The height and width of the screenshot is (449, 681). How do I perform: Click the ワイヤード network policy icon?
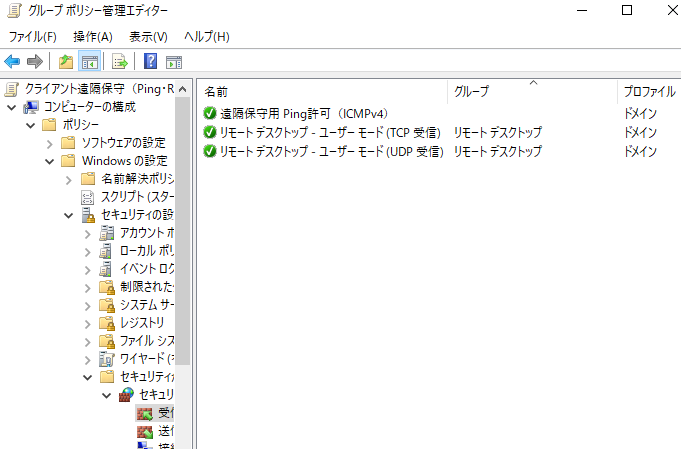point(106,359)
